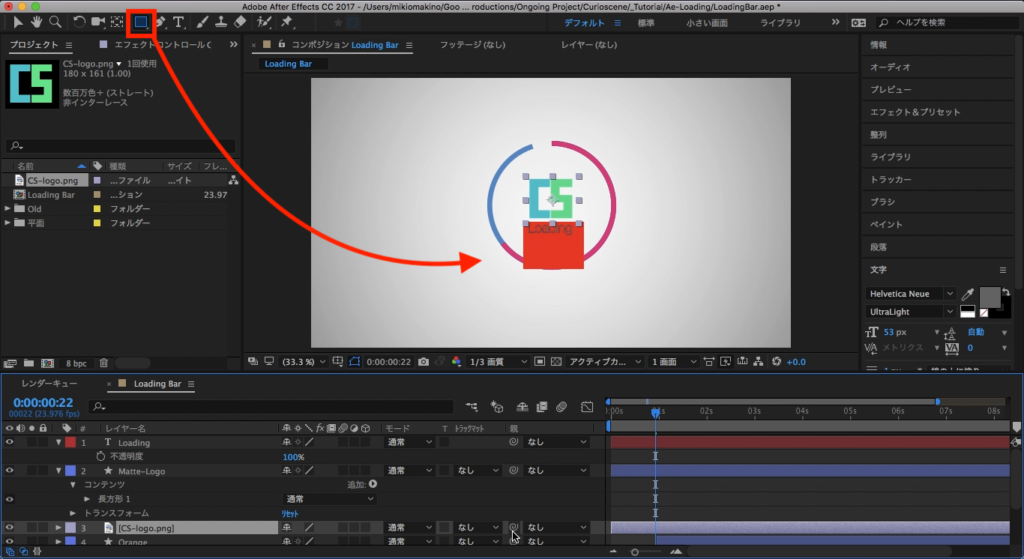Select the Puppet Pin tool
Image resolution: width=1024 pixels, height=559 pixels.
pyautogui.click(x=287, y=21)
